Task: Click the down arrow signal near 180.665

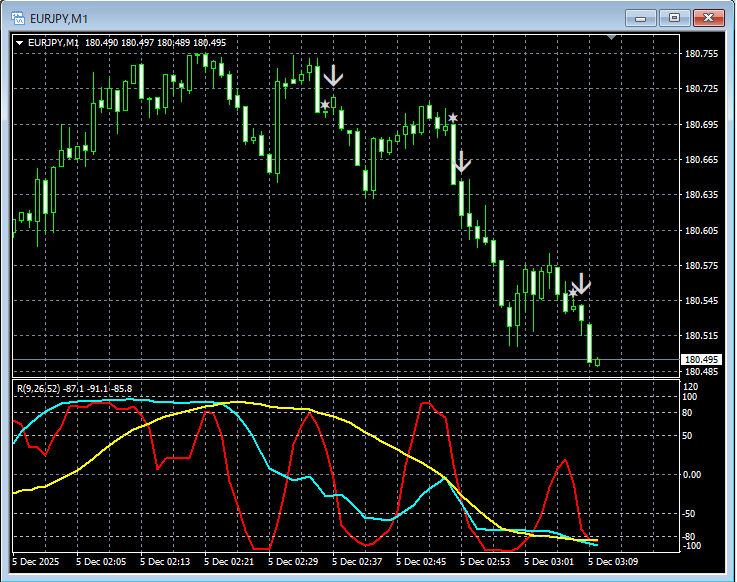Action: click(460, 161)
